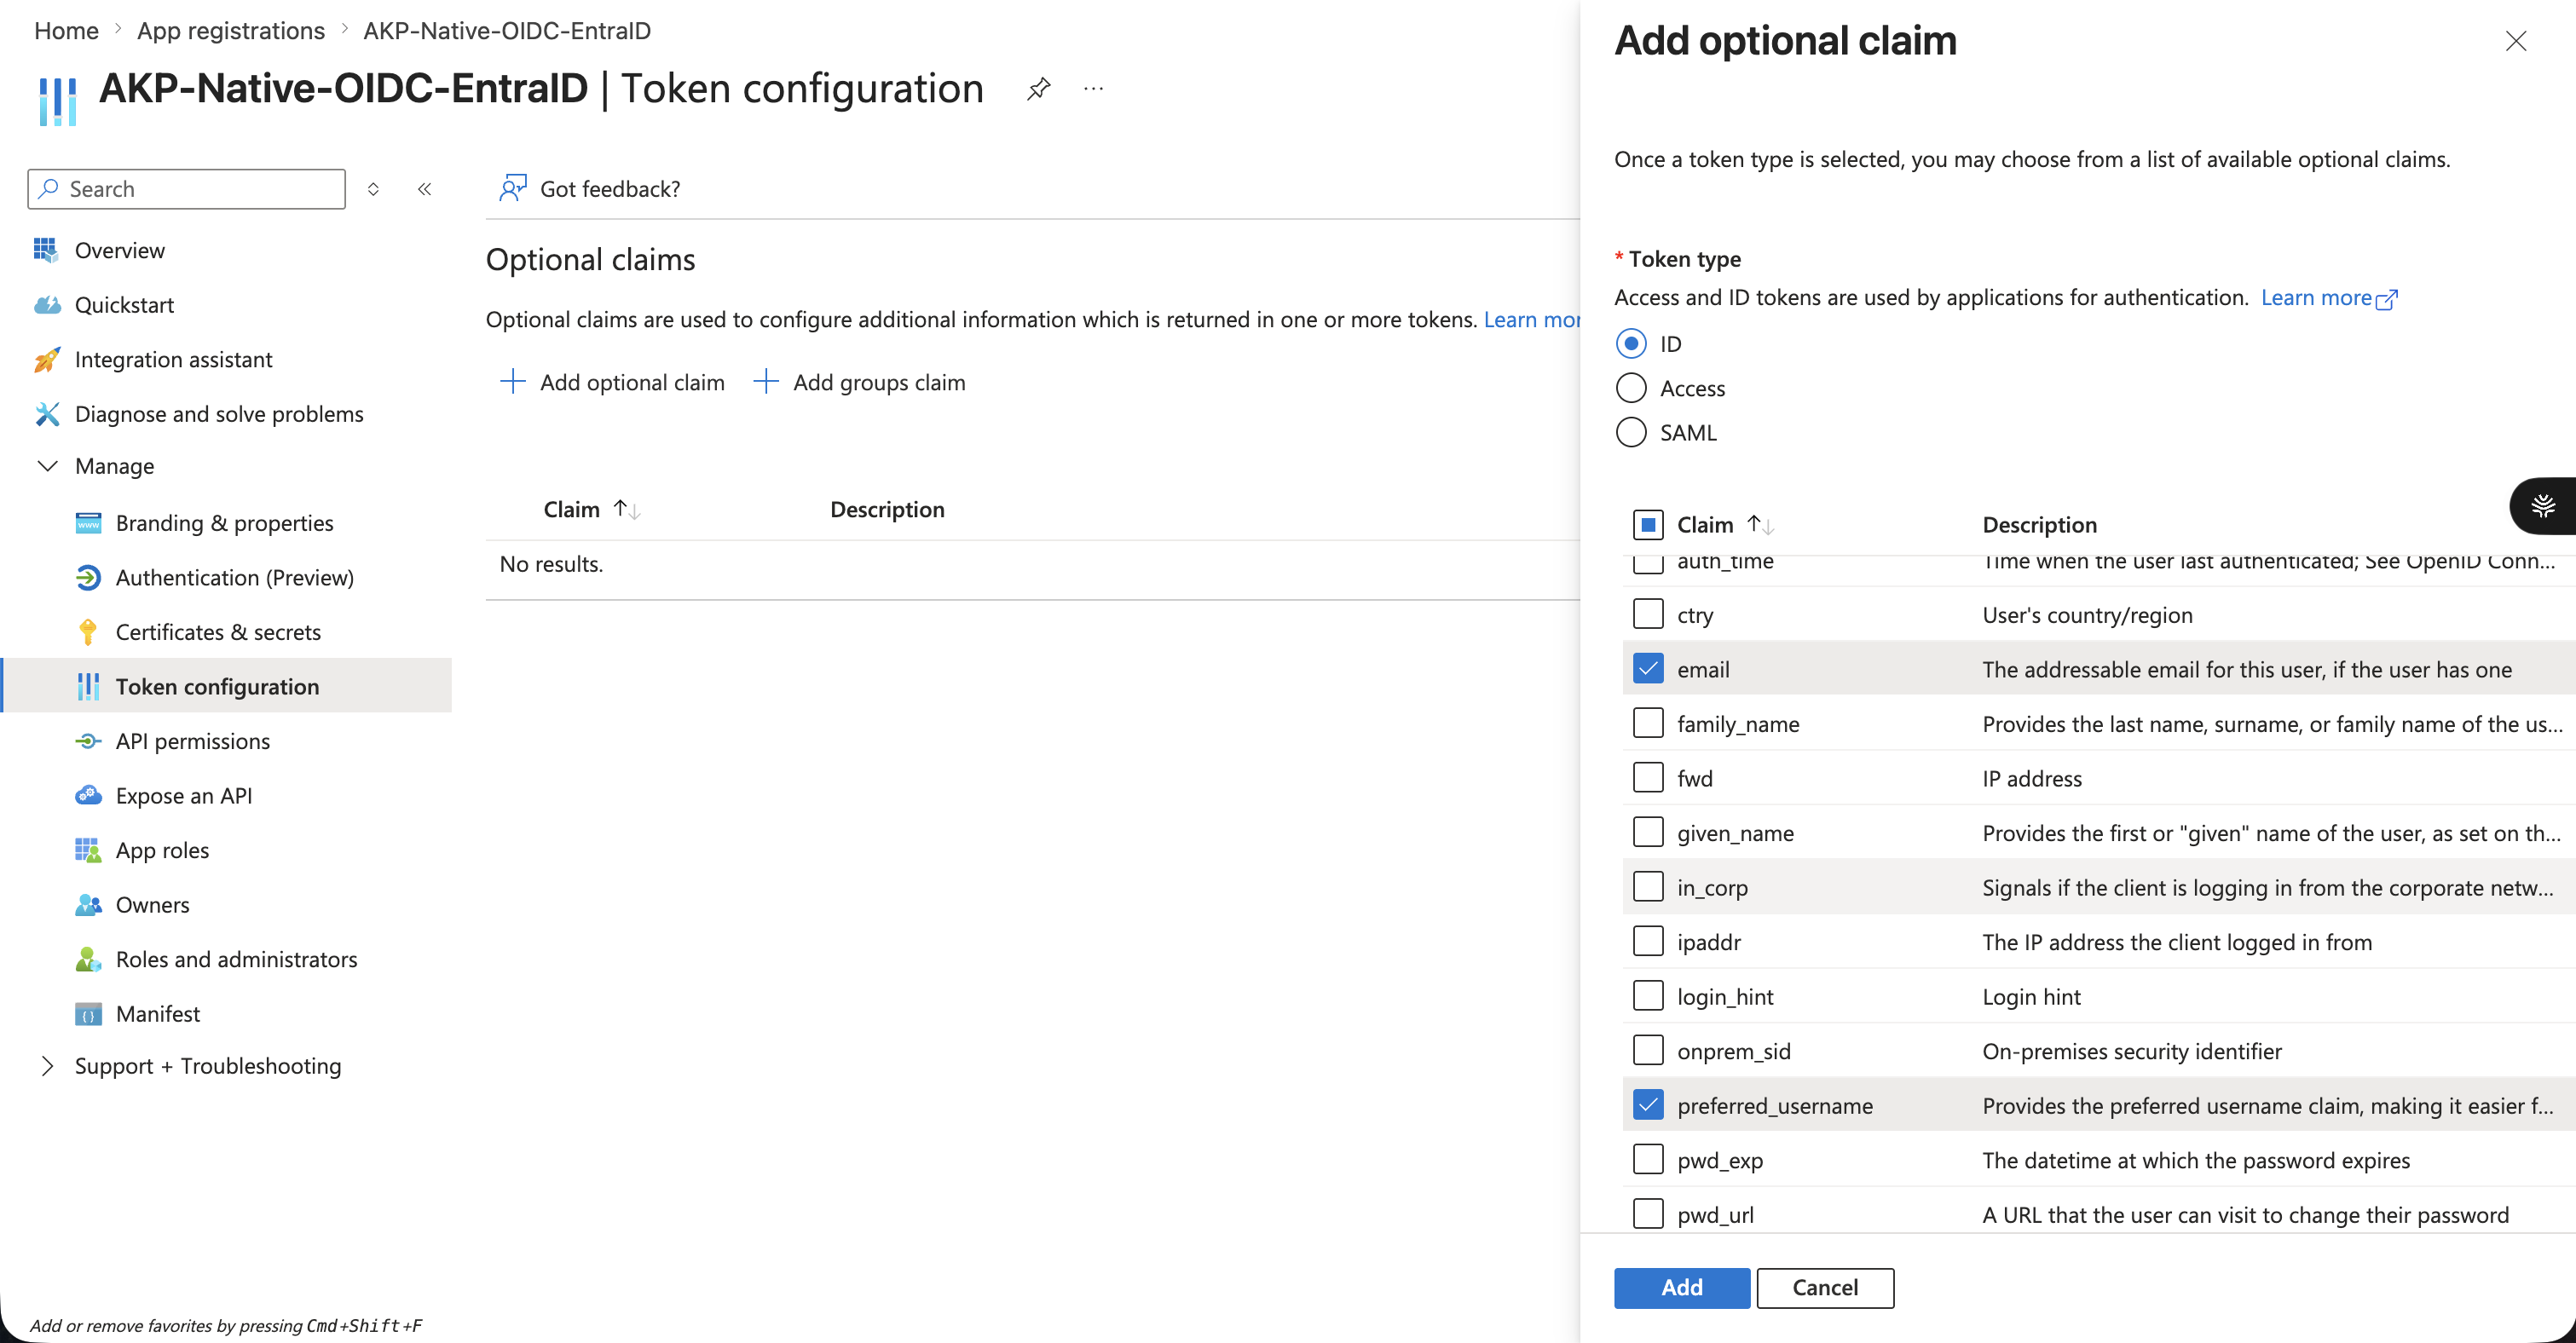Click the AKP-Native-OIDC-EntraID breadcrumb
The image size is (2576, 1343).
[x=507, y=31]
